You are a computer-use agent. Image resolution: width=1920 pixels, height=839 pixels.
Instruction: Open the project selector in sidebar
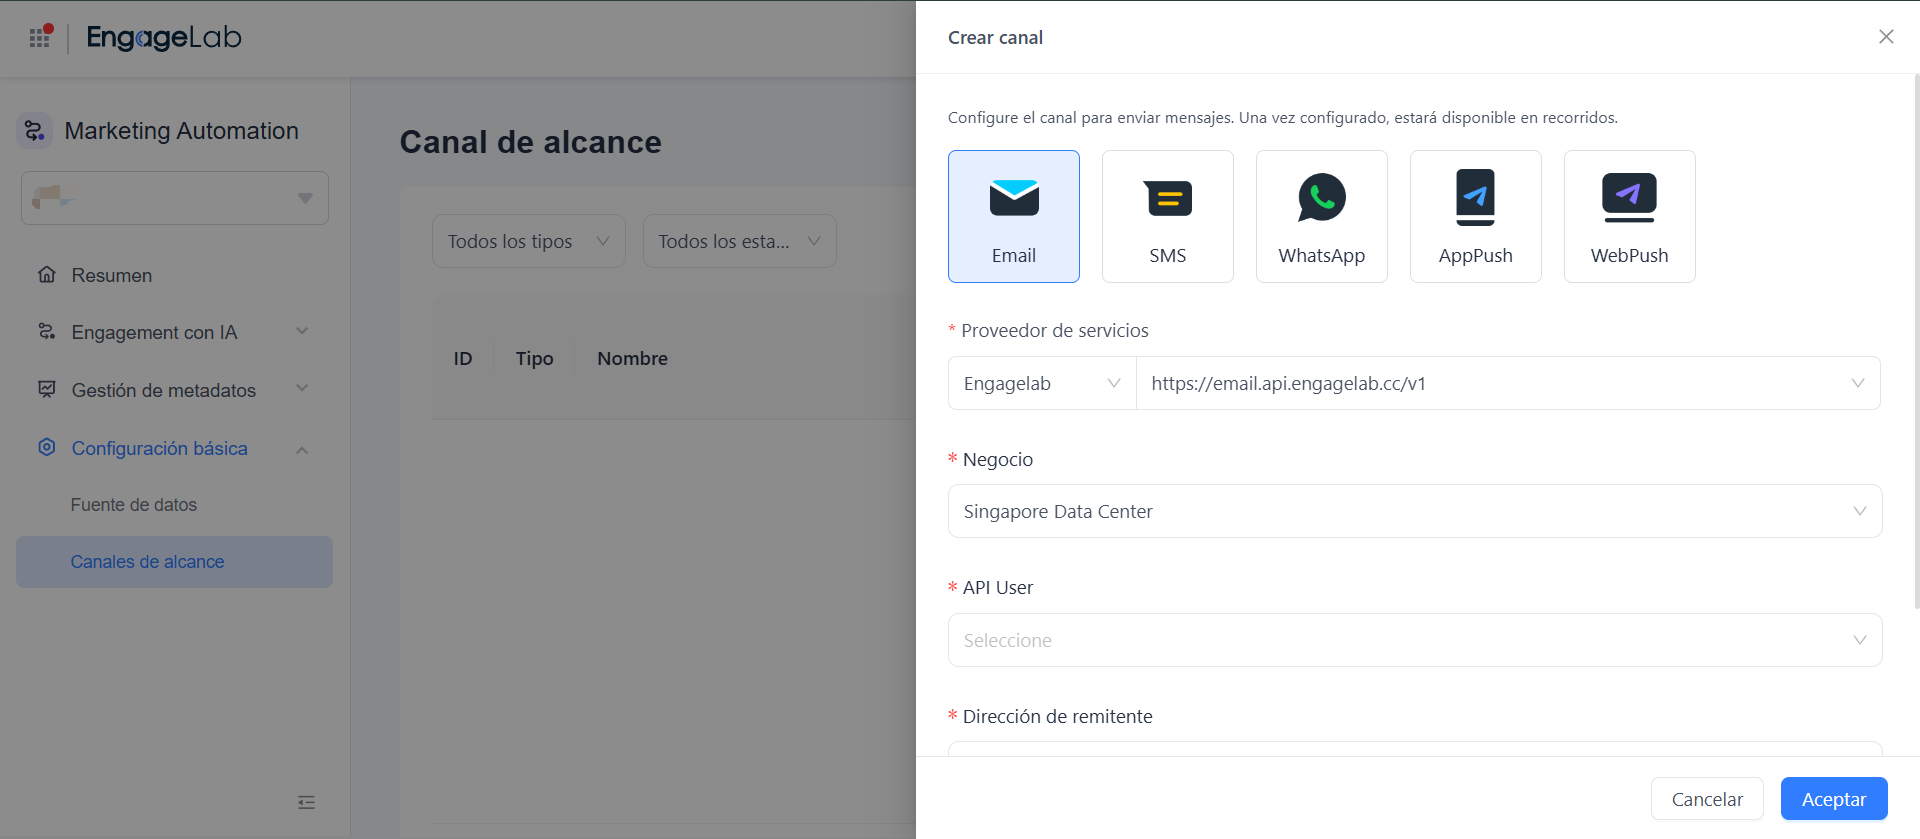(x=175, y=198)
